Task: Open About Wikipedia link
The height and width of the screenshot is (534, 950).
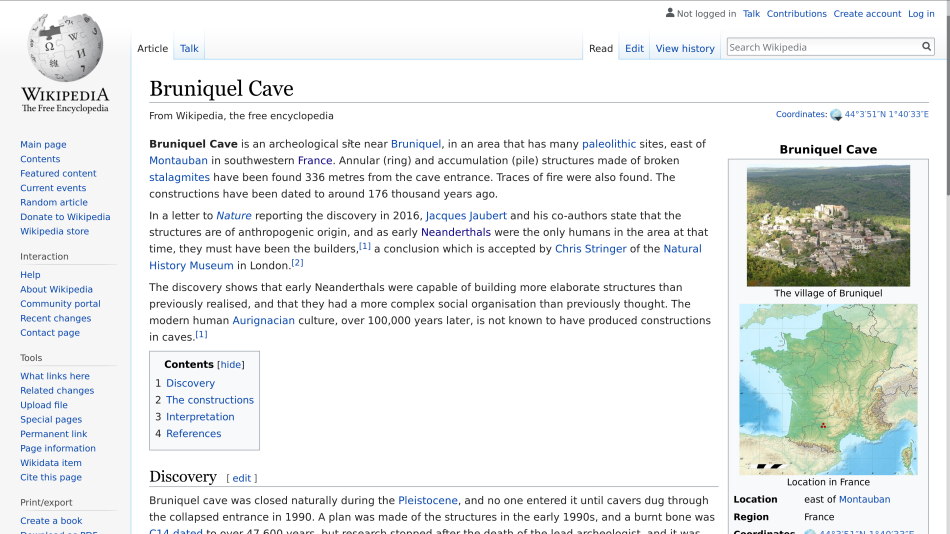Action: coord(56,289)
